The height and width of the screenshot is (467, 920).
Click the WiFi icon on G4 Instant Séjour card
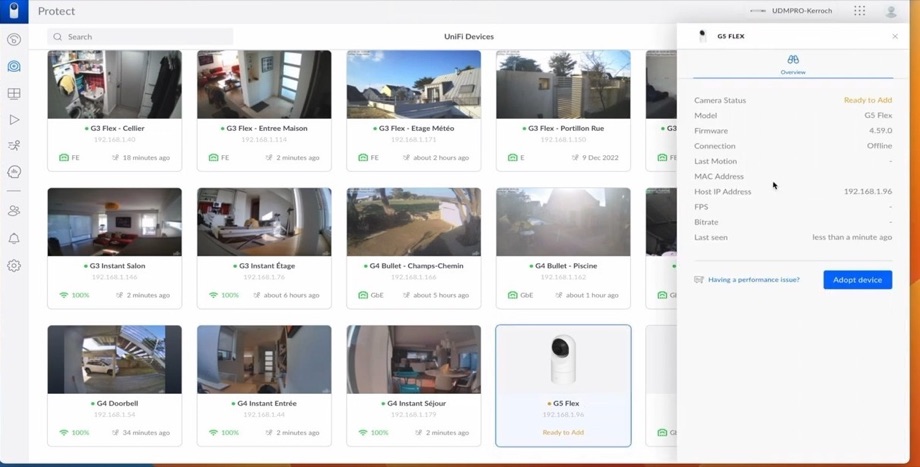coord(363,432)
